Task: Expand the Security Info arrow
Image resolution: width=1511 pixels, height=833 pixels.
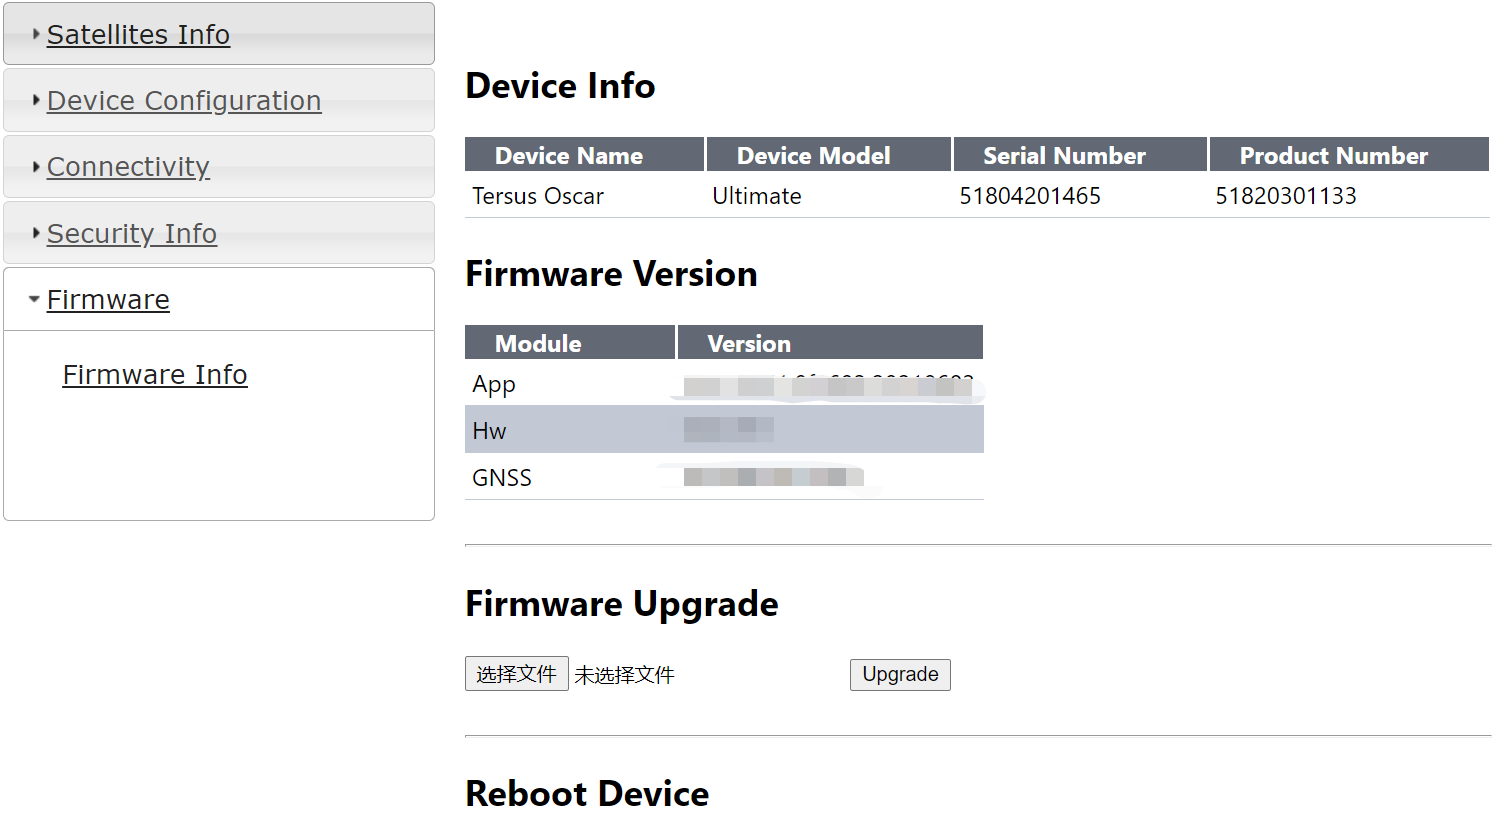Action: (x=36, y=233)
